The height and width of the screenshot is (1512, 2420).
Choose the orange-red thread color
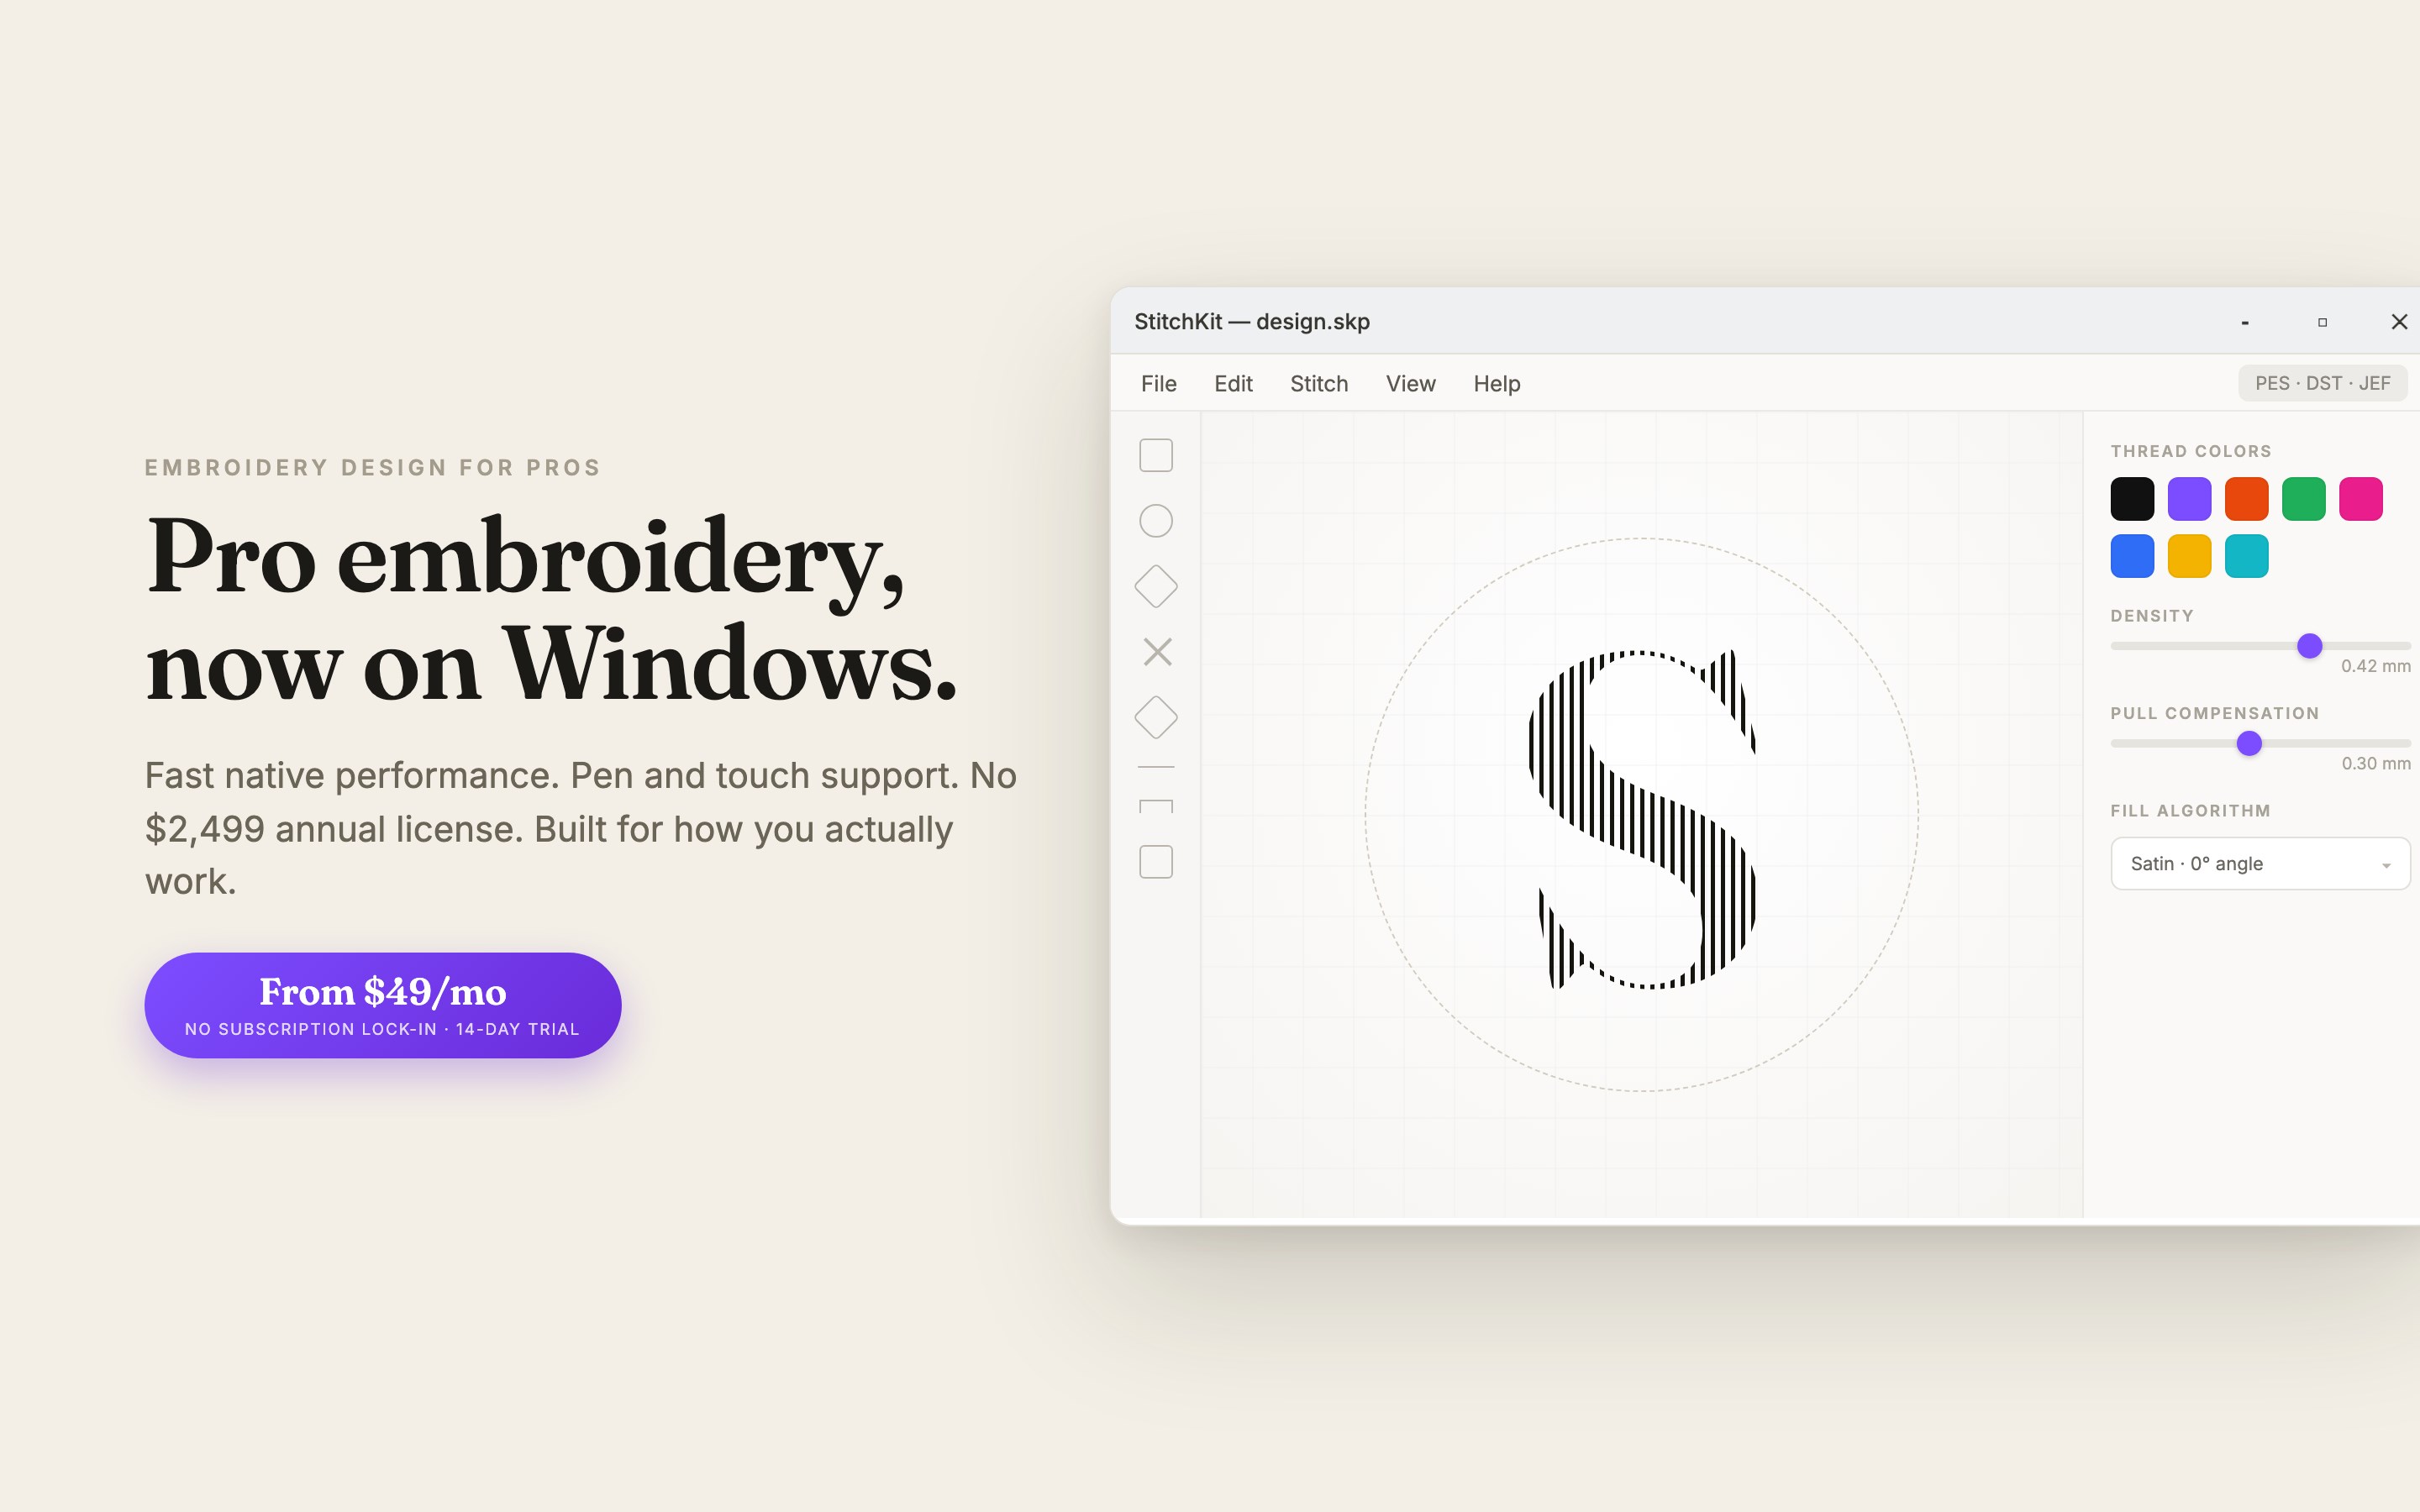click(2246, 499)
